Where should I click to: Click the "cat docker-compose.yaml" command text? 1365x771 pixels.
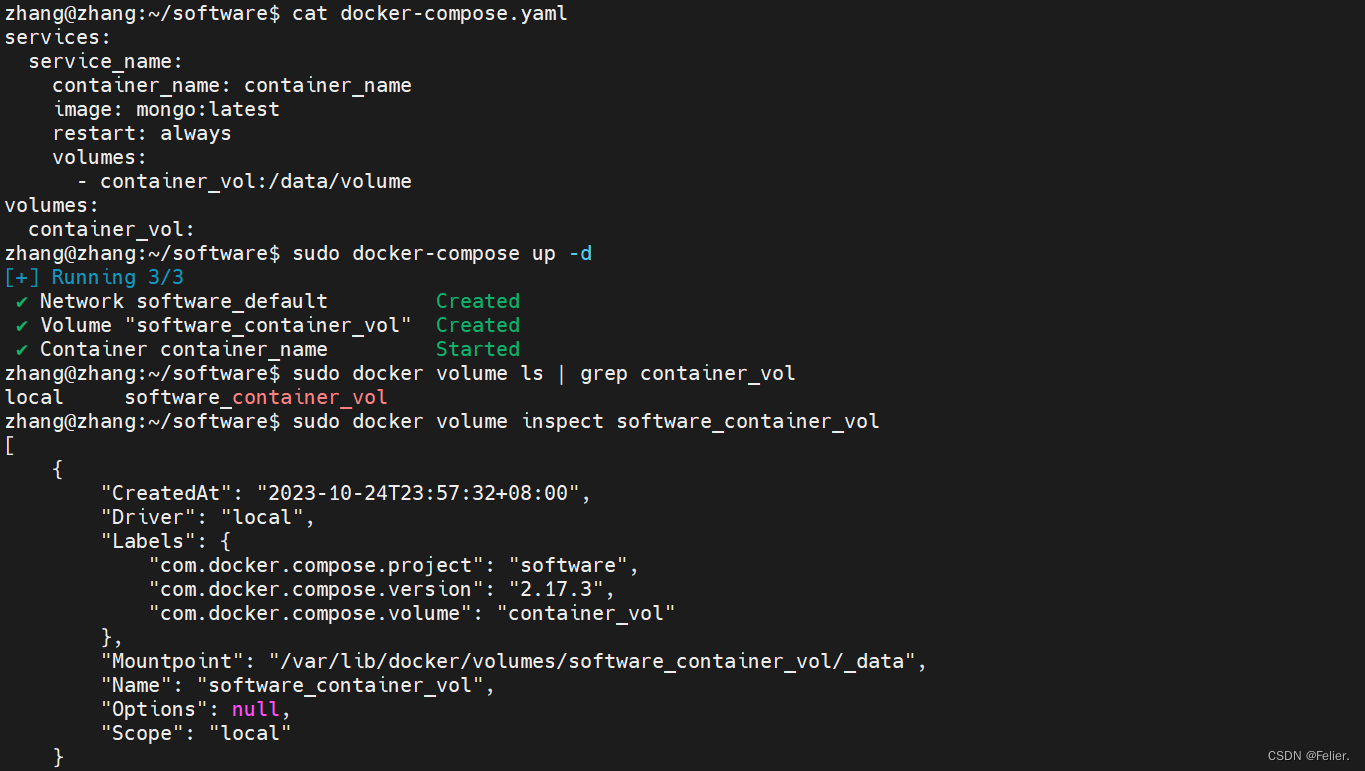click(430, 13)
